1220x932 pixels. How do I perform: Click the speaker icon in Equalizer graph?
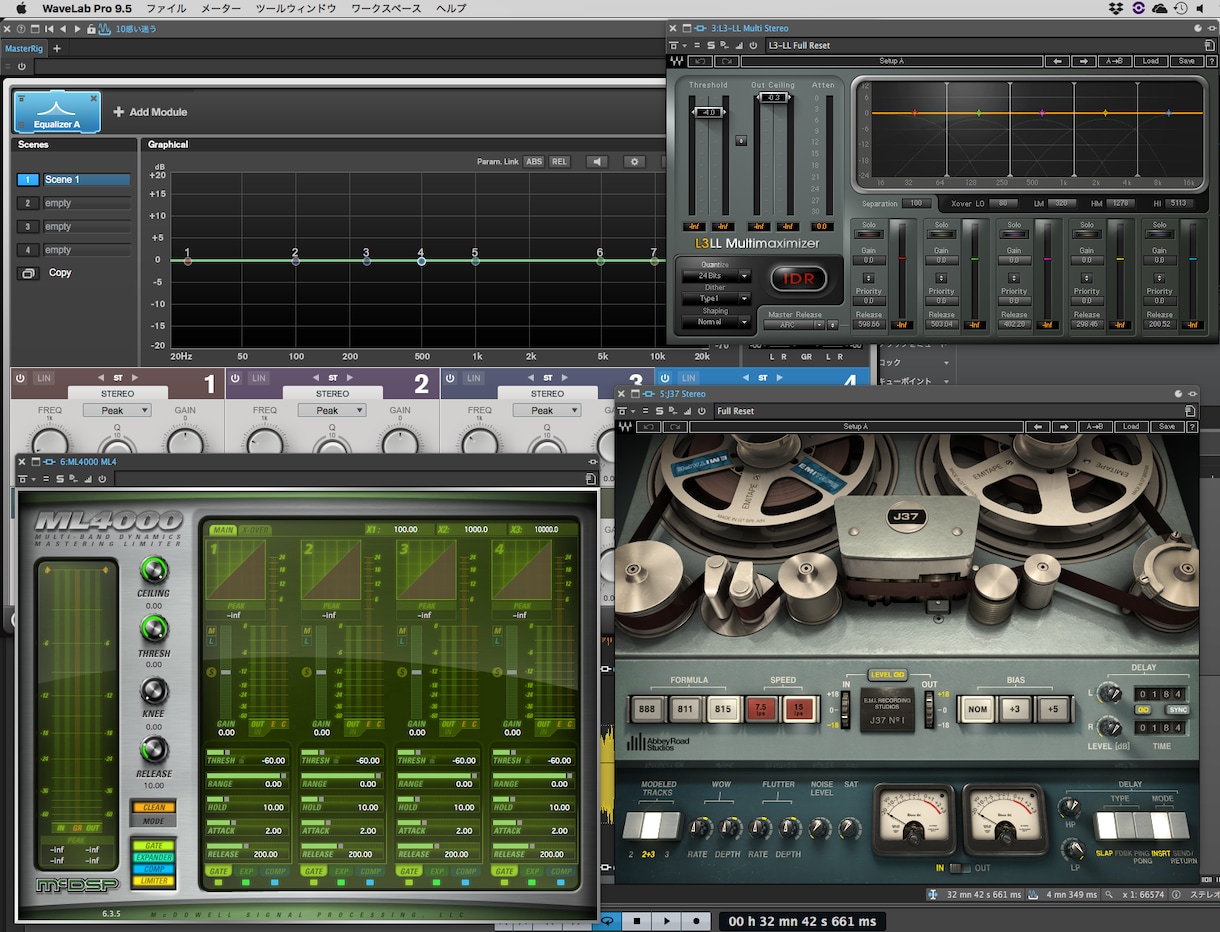tap(597, 161)
